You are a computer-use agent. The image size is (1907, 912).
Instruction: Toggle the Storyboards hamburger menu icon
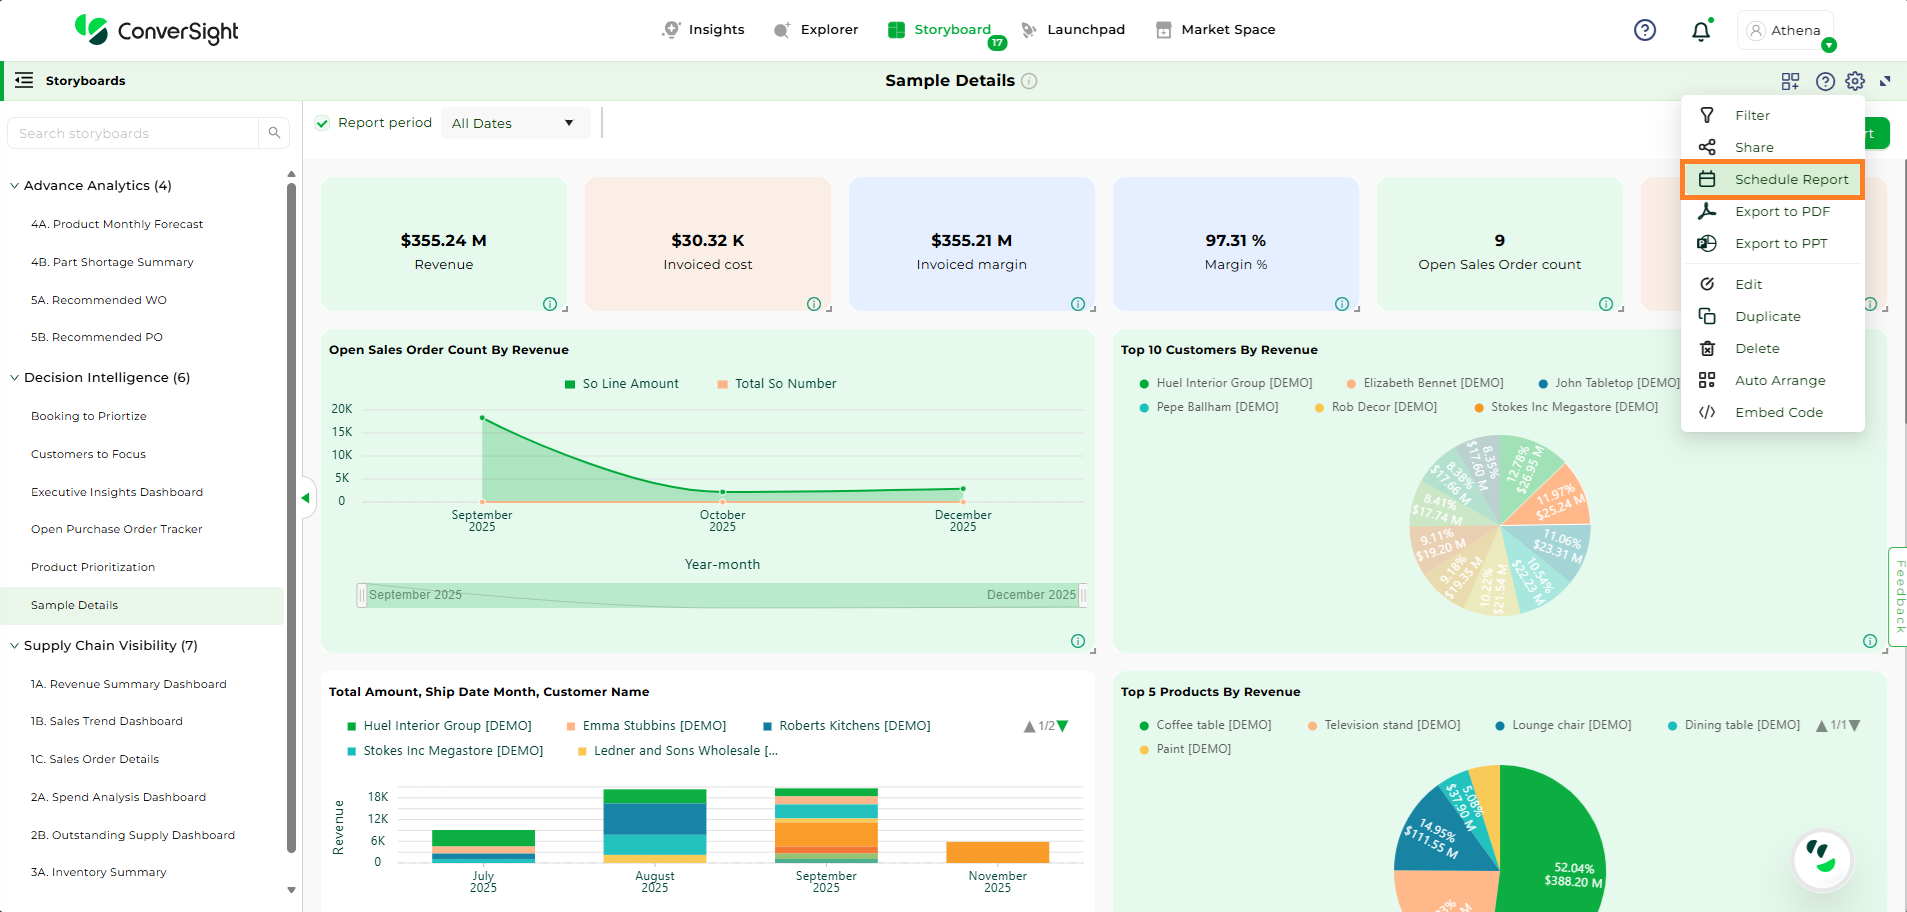24,80
